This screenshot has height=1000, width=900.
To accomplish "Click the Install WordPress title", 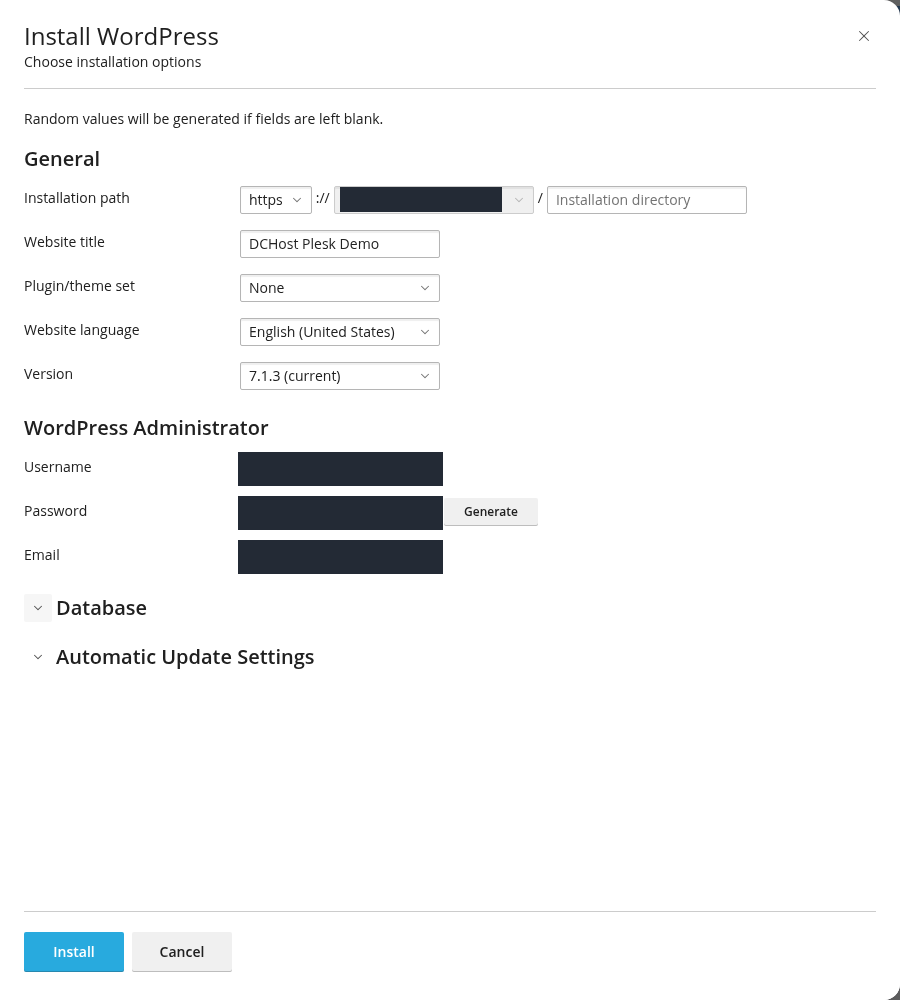I will 121,36.
